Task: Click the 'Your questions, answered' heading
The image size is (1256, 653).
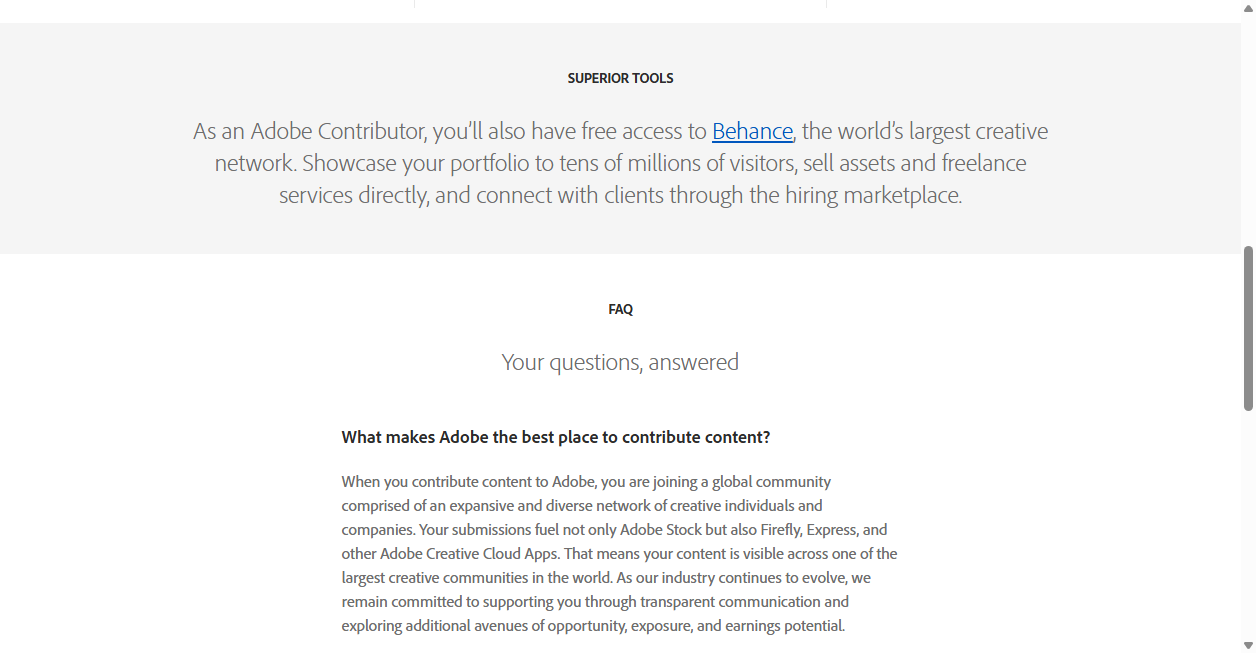Action: (x=620, y=362)
